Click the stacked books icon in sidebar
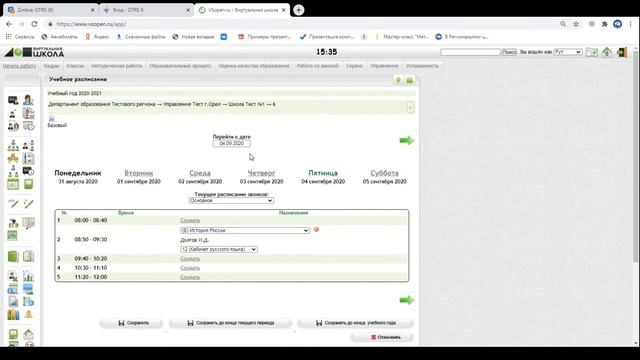This screenshot has width=640, height=360. [x=13, y=314]
